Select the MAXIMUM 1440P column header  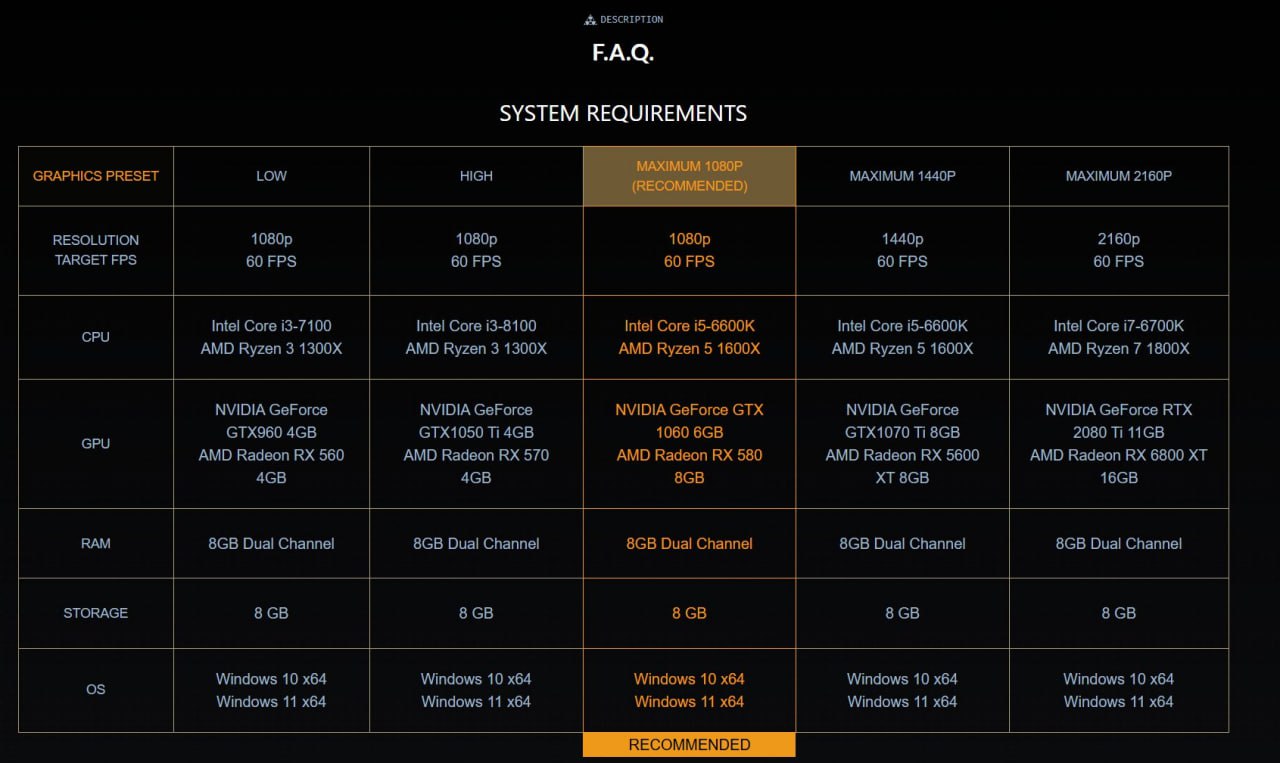(x=902, y=176)
